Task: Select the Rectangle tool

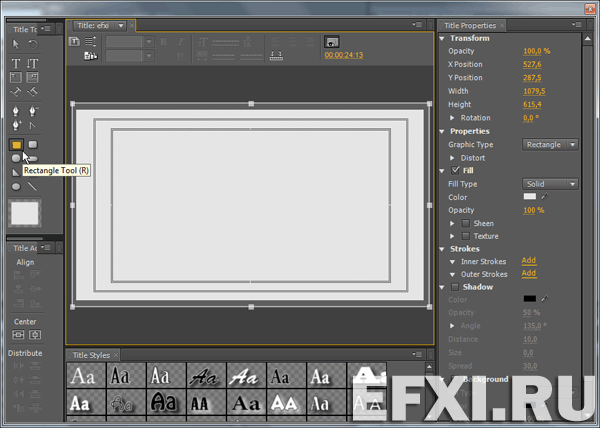Action: click(16, 145)
